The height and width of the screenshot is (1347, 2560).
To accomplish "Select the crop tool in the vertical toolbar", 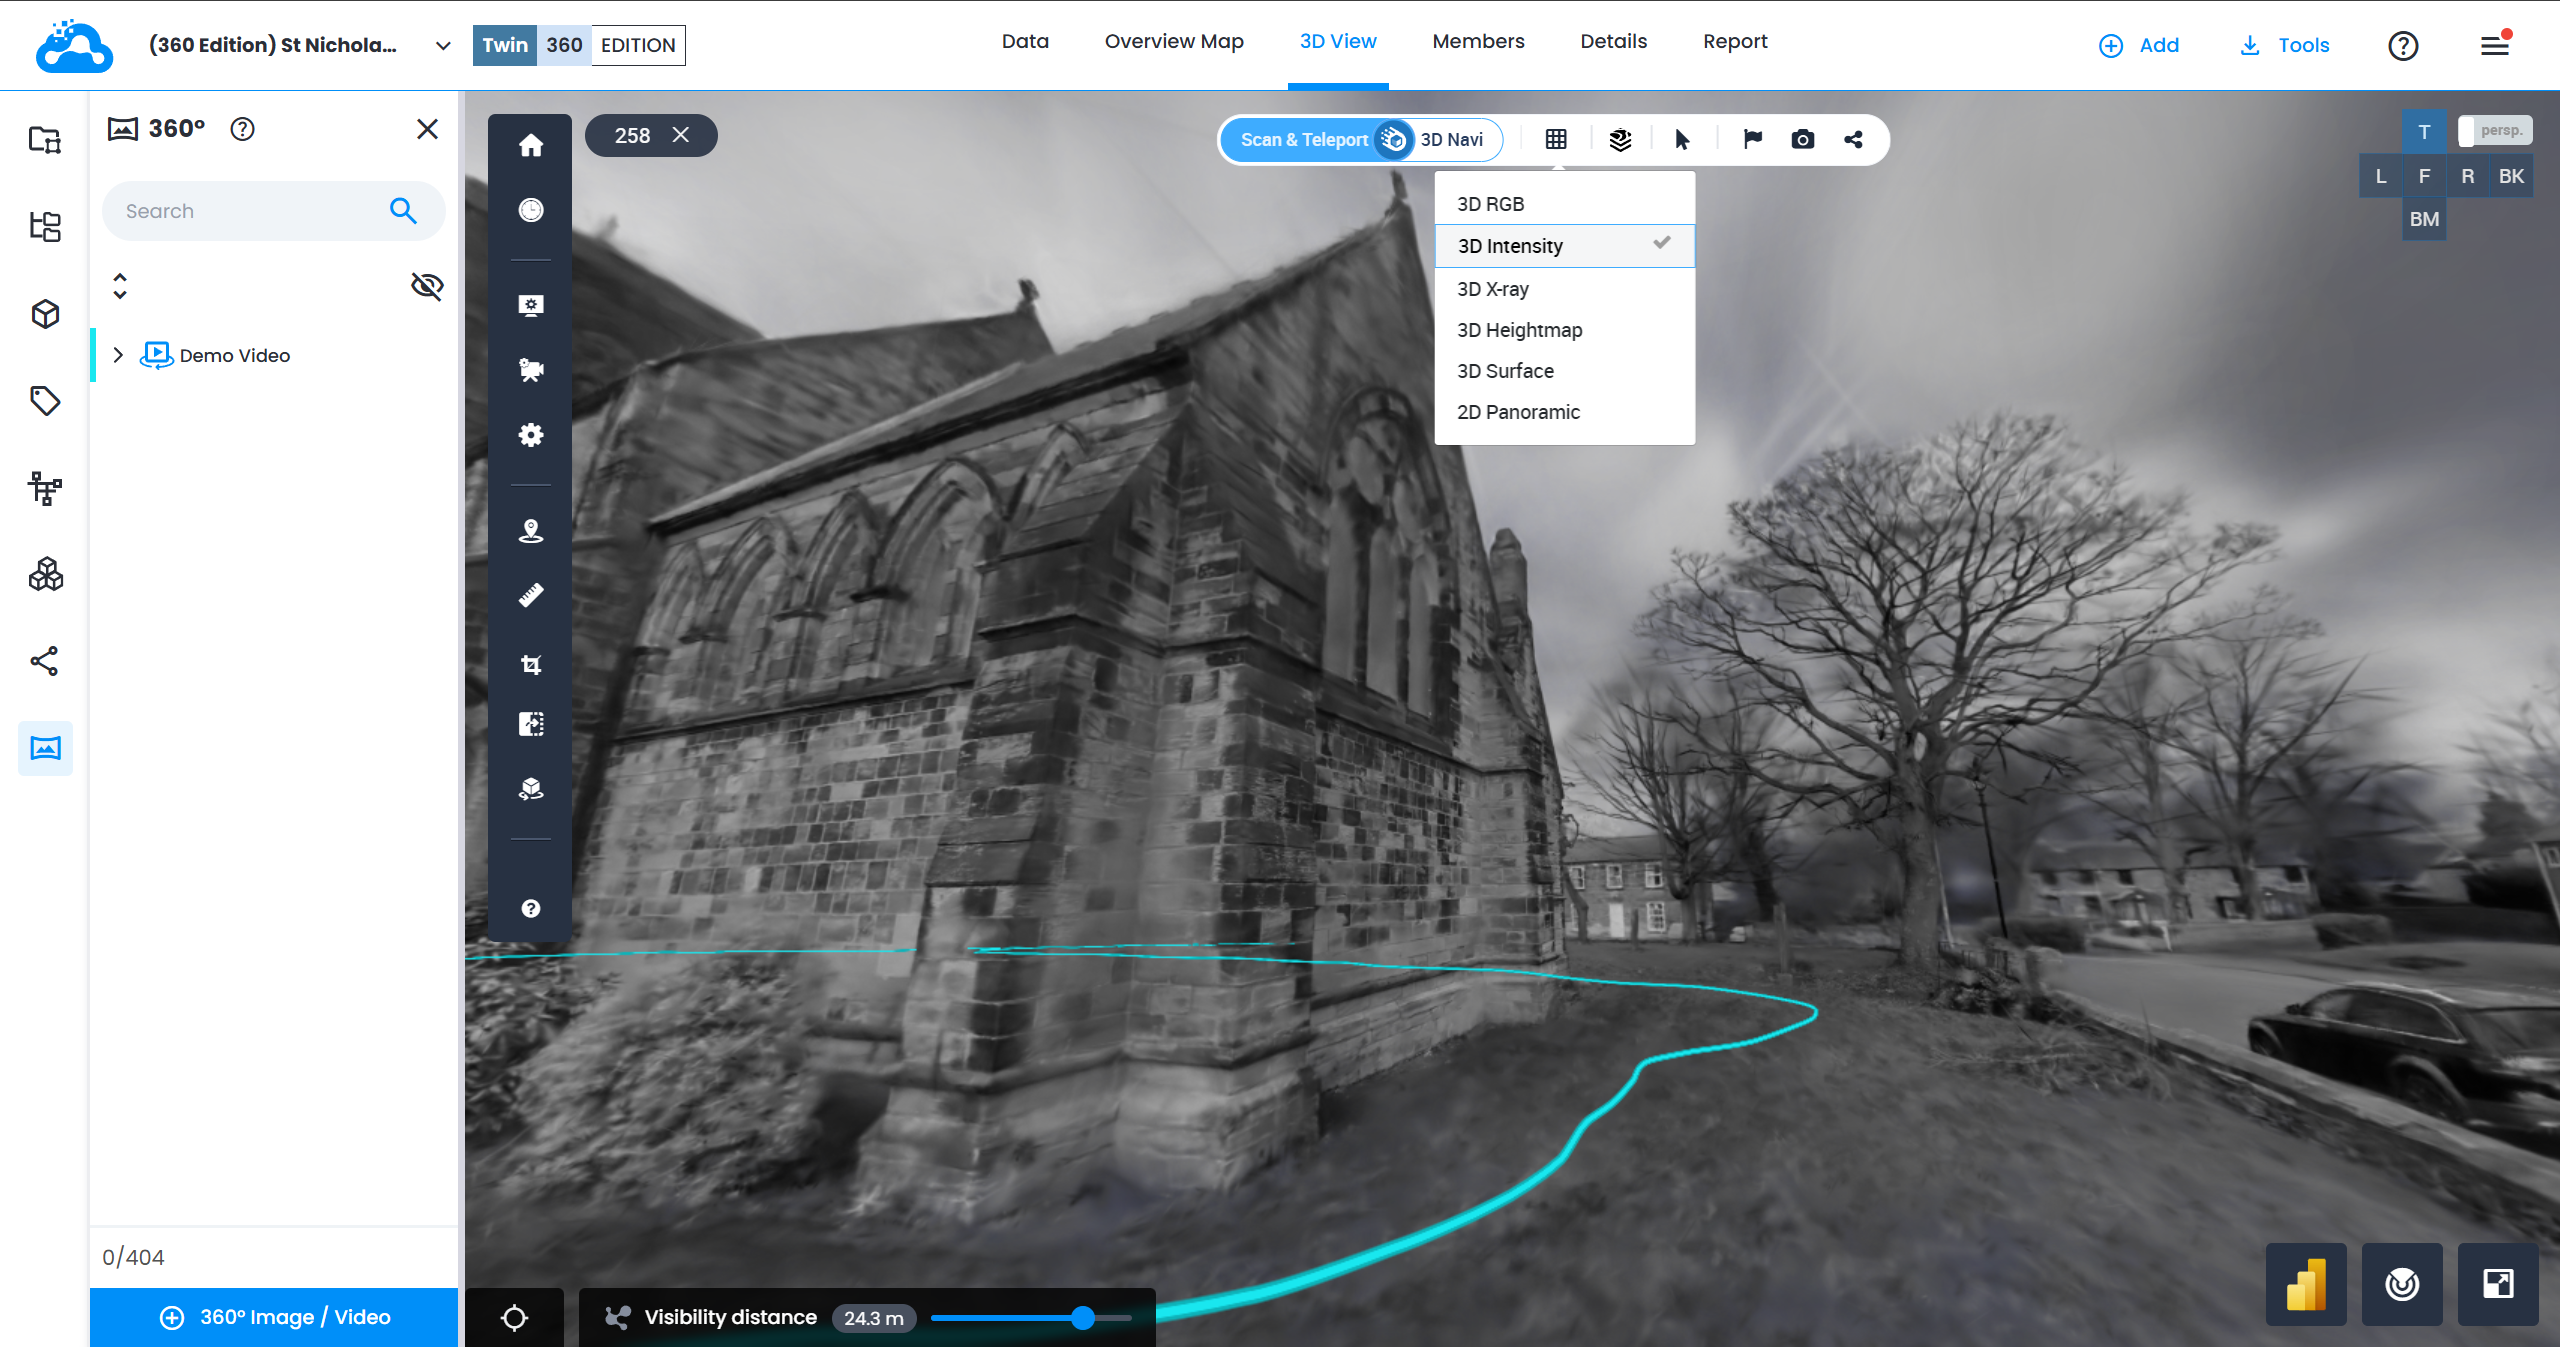I will pos(530,664).
